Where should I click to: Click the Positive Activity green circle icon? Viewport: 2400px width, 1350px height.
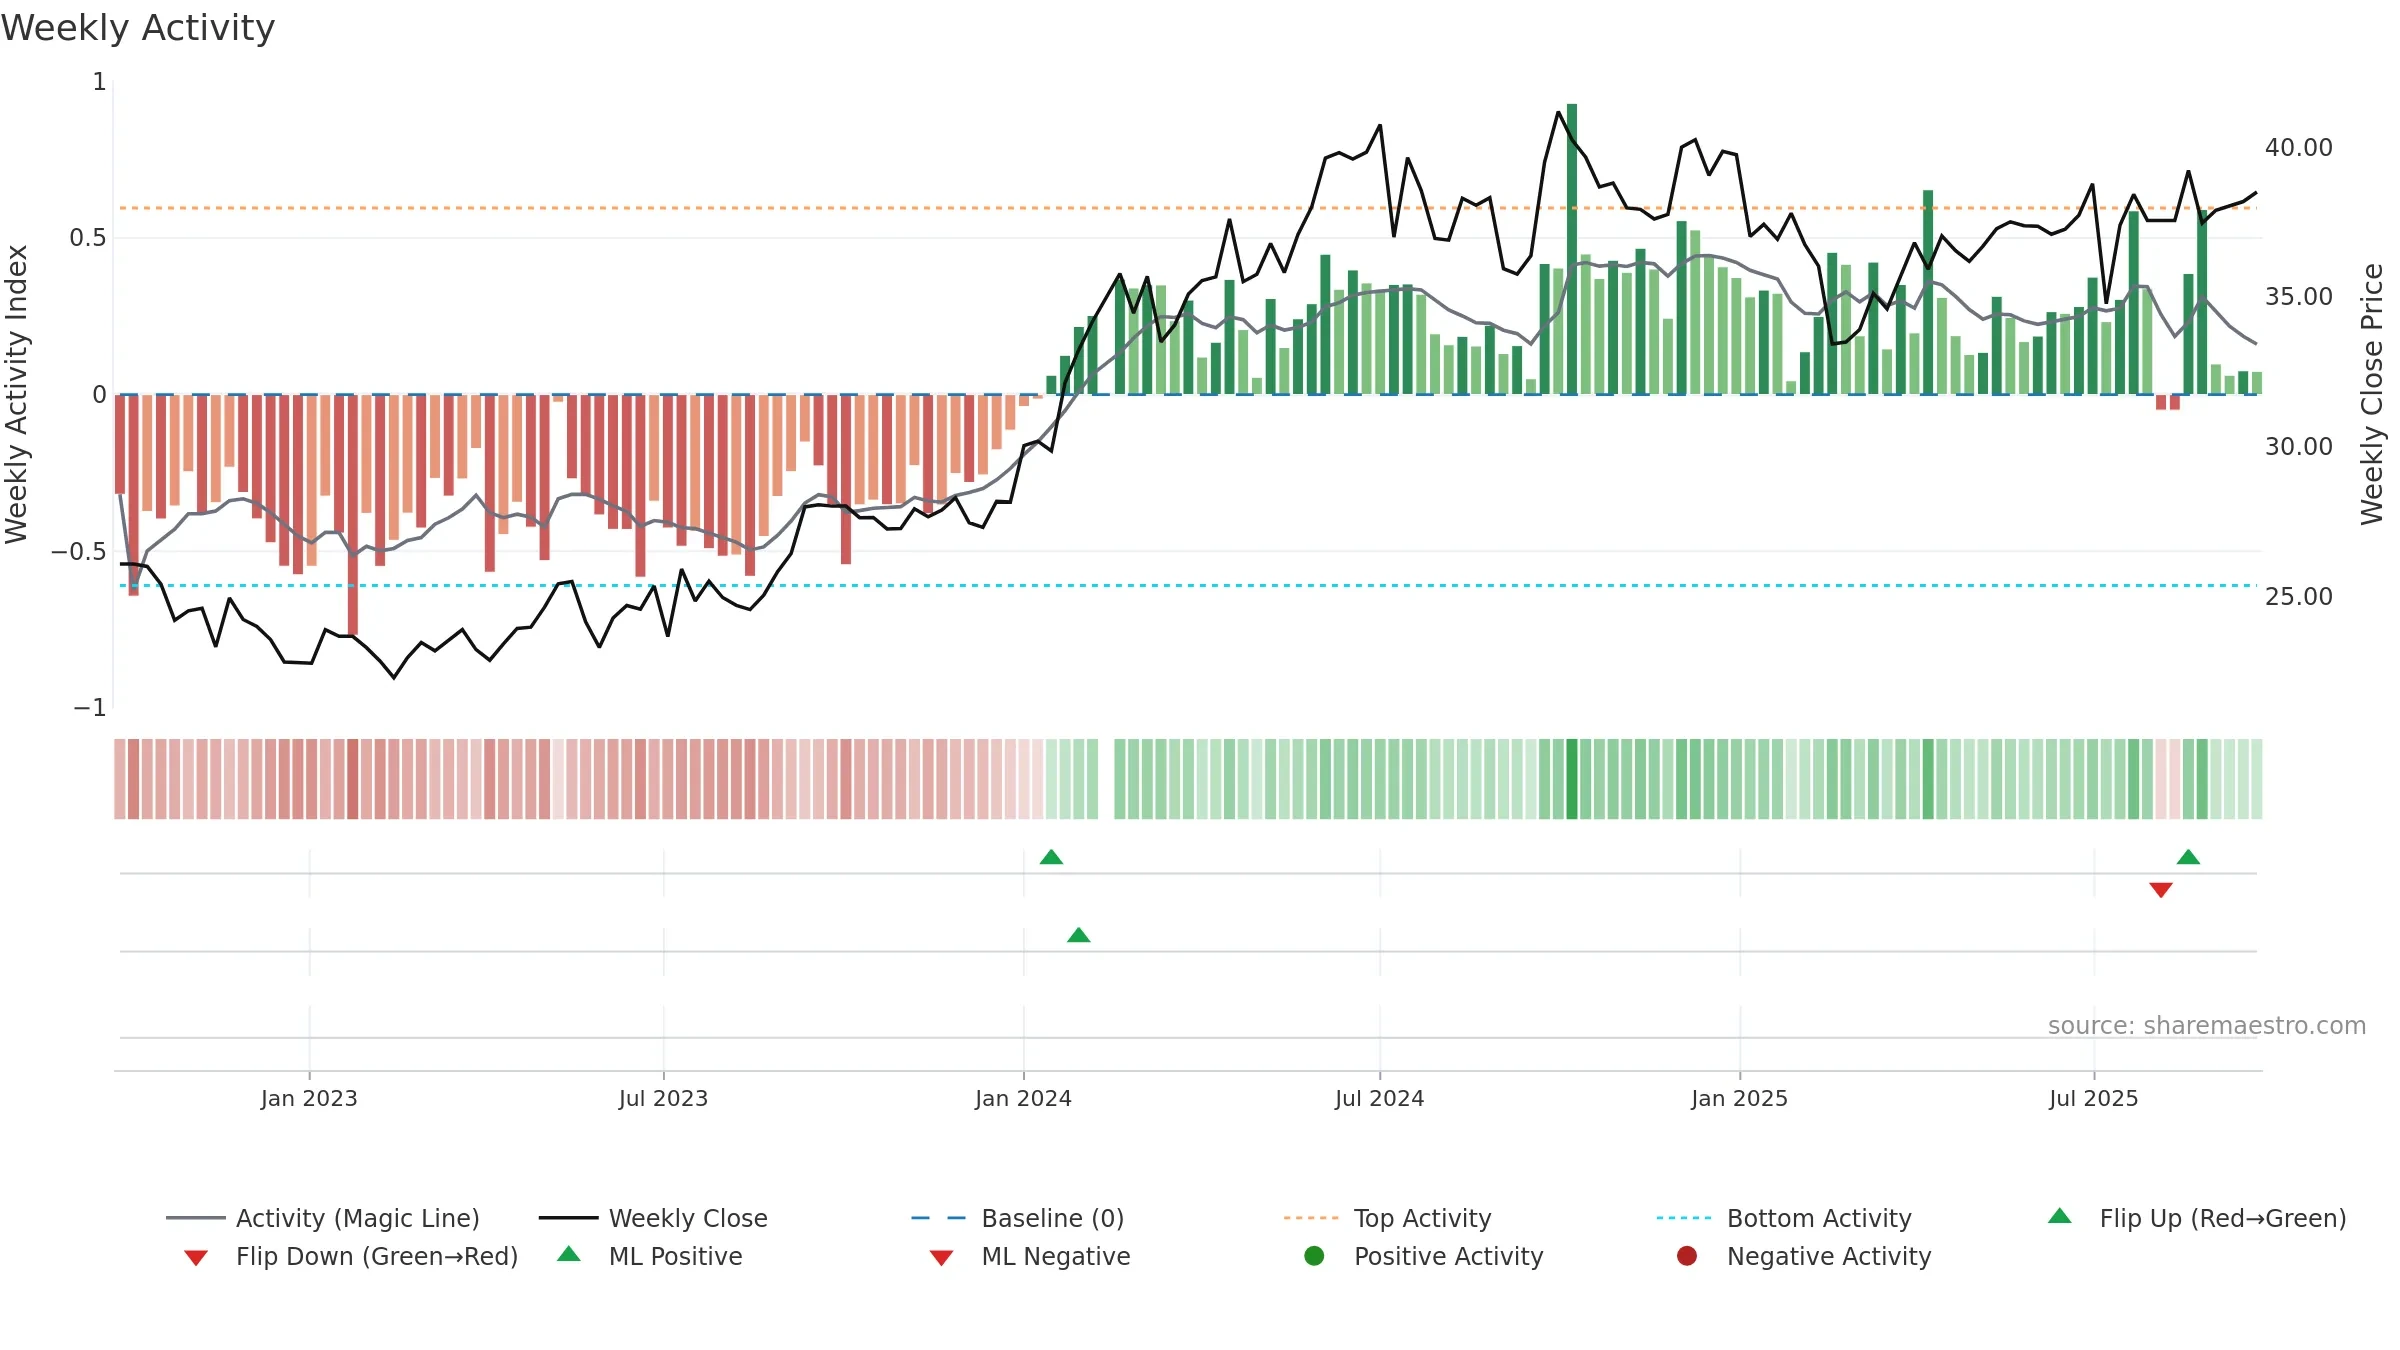click(1314, 1256)
